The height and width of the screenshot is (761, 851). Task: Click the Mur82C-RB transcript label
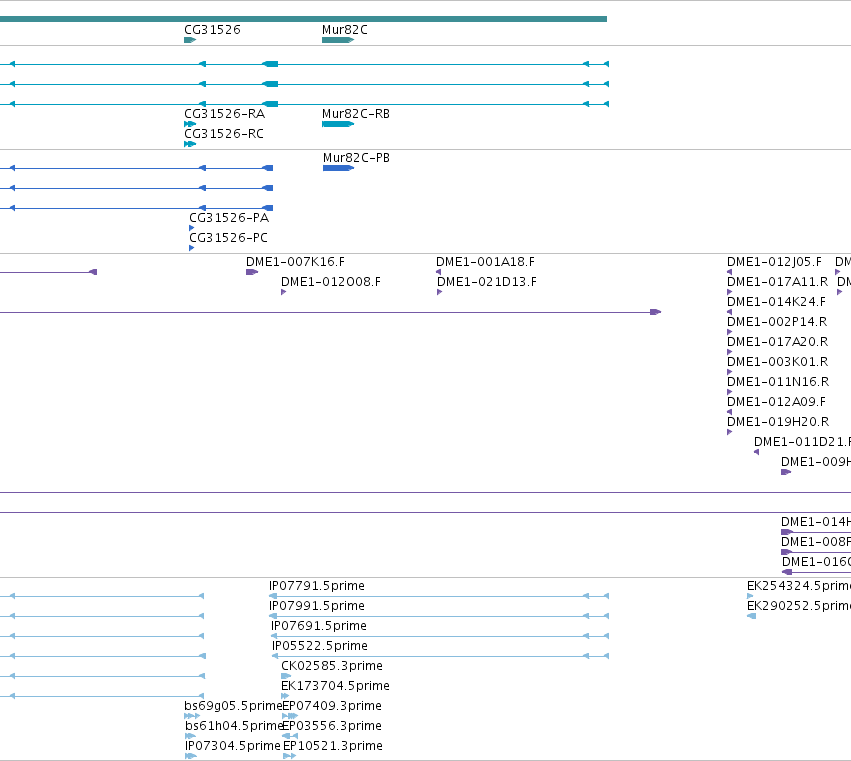355,114
